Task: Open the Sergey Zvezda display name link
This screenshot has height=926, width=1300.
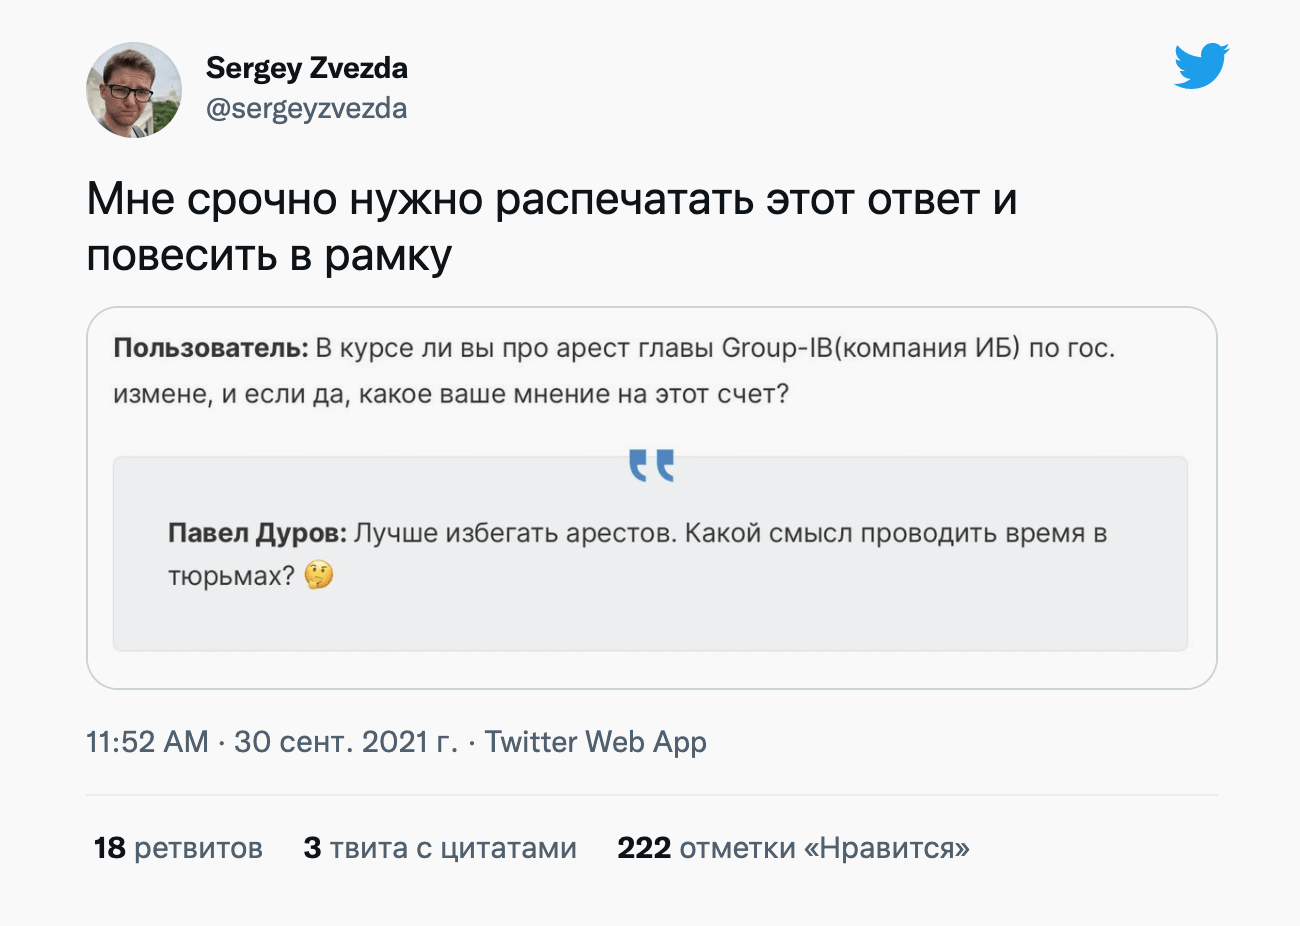Action: [x=306, y=68]
